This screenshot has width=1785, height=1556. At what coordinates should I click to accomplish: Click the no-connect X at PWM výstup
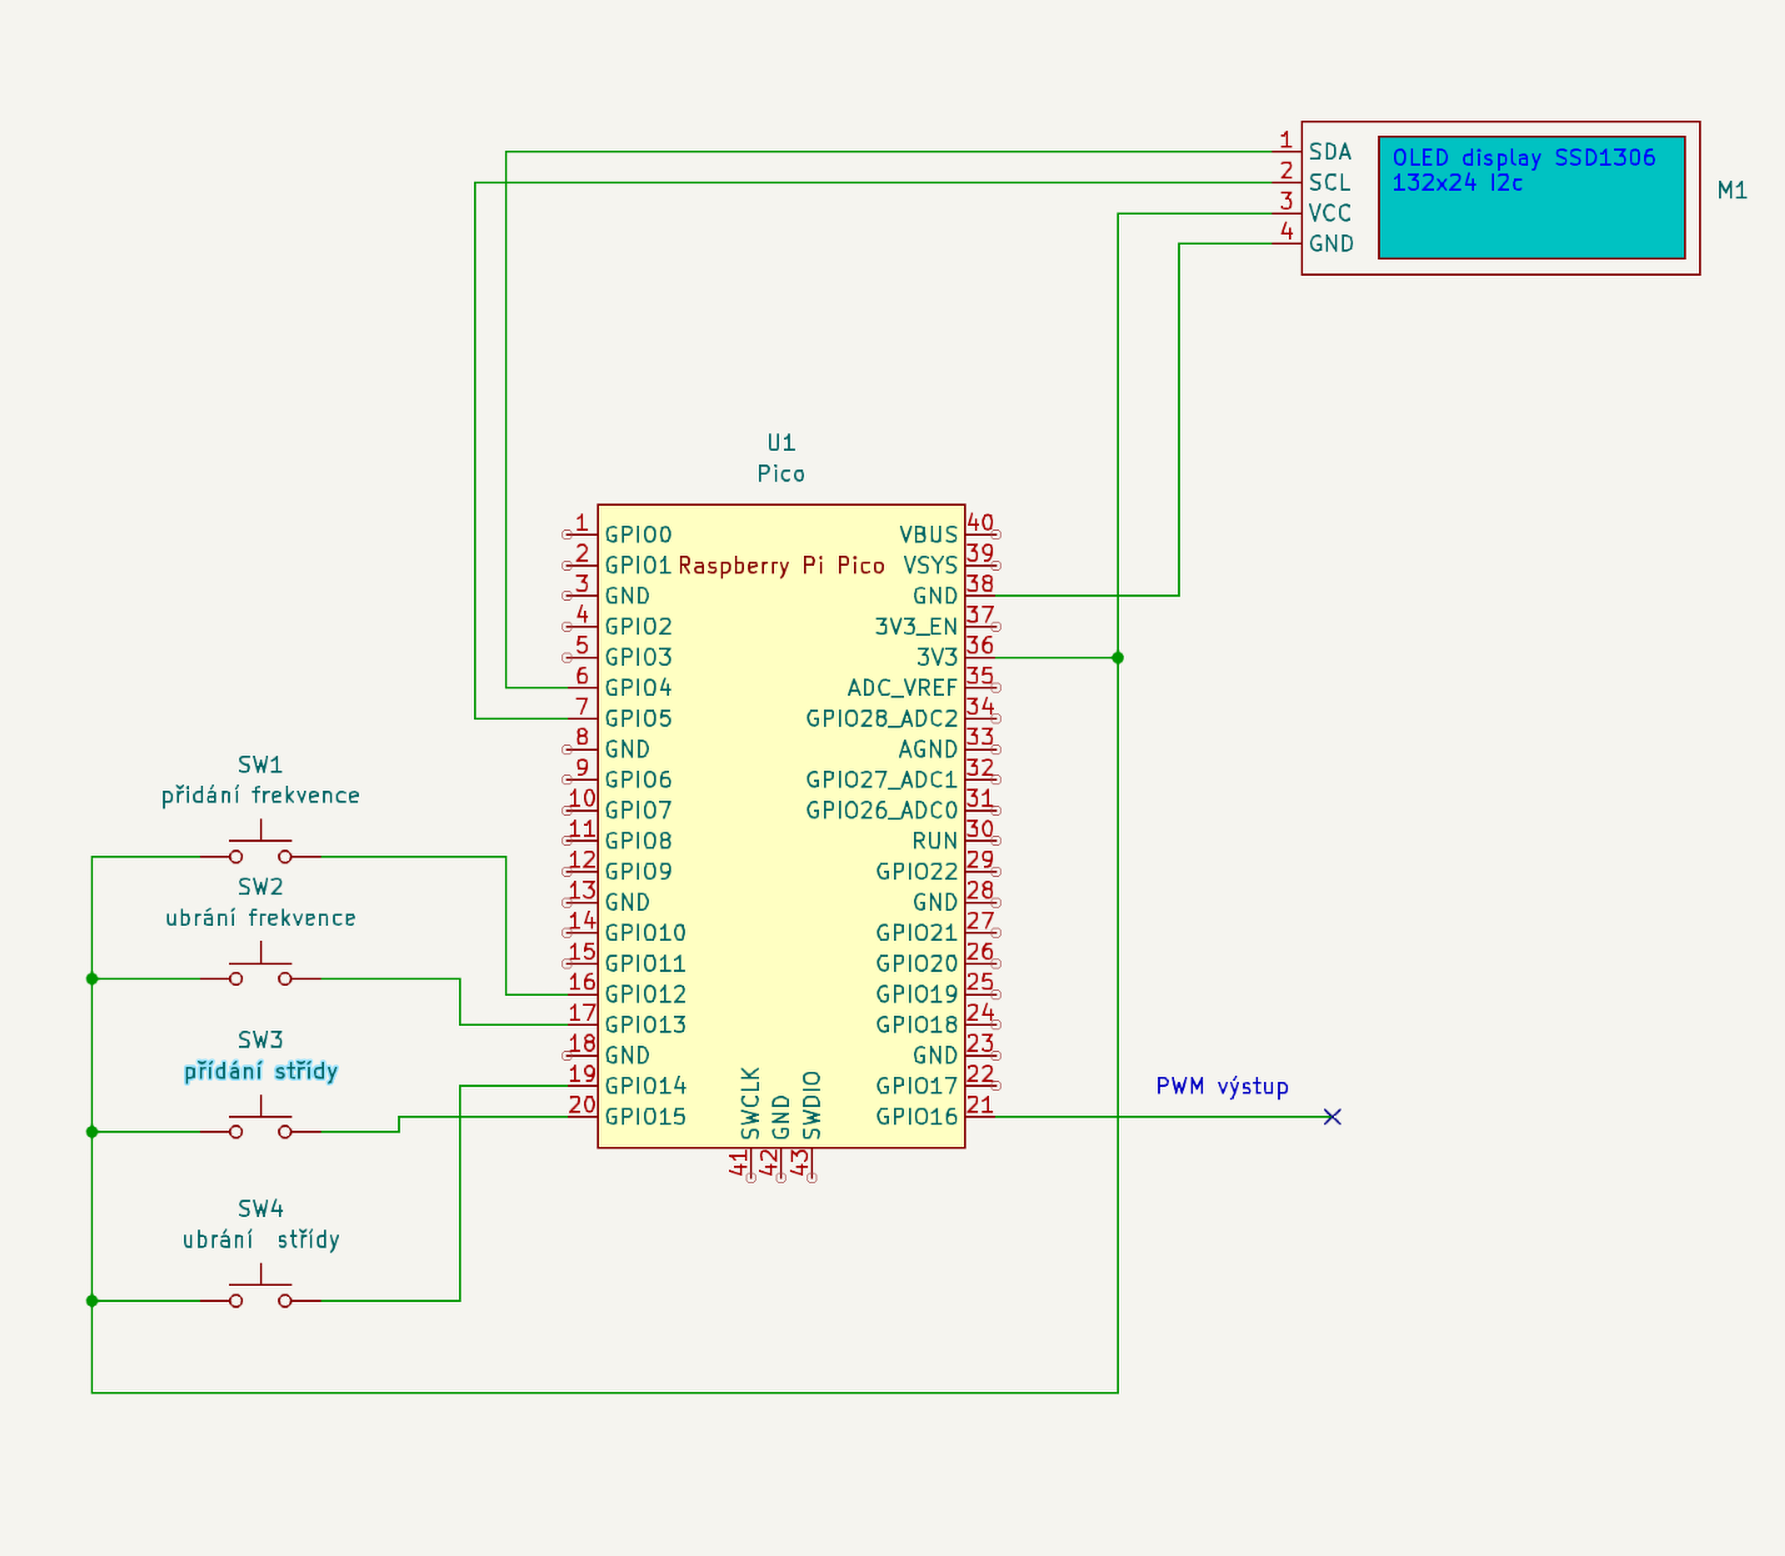[1333, 1117]
